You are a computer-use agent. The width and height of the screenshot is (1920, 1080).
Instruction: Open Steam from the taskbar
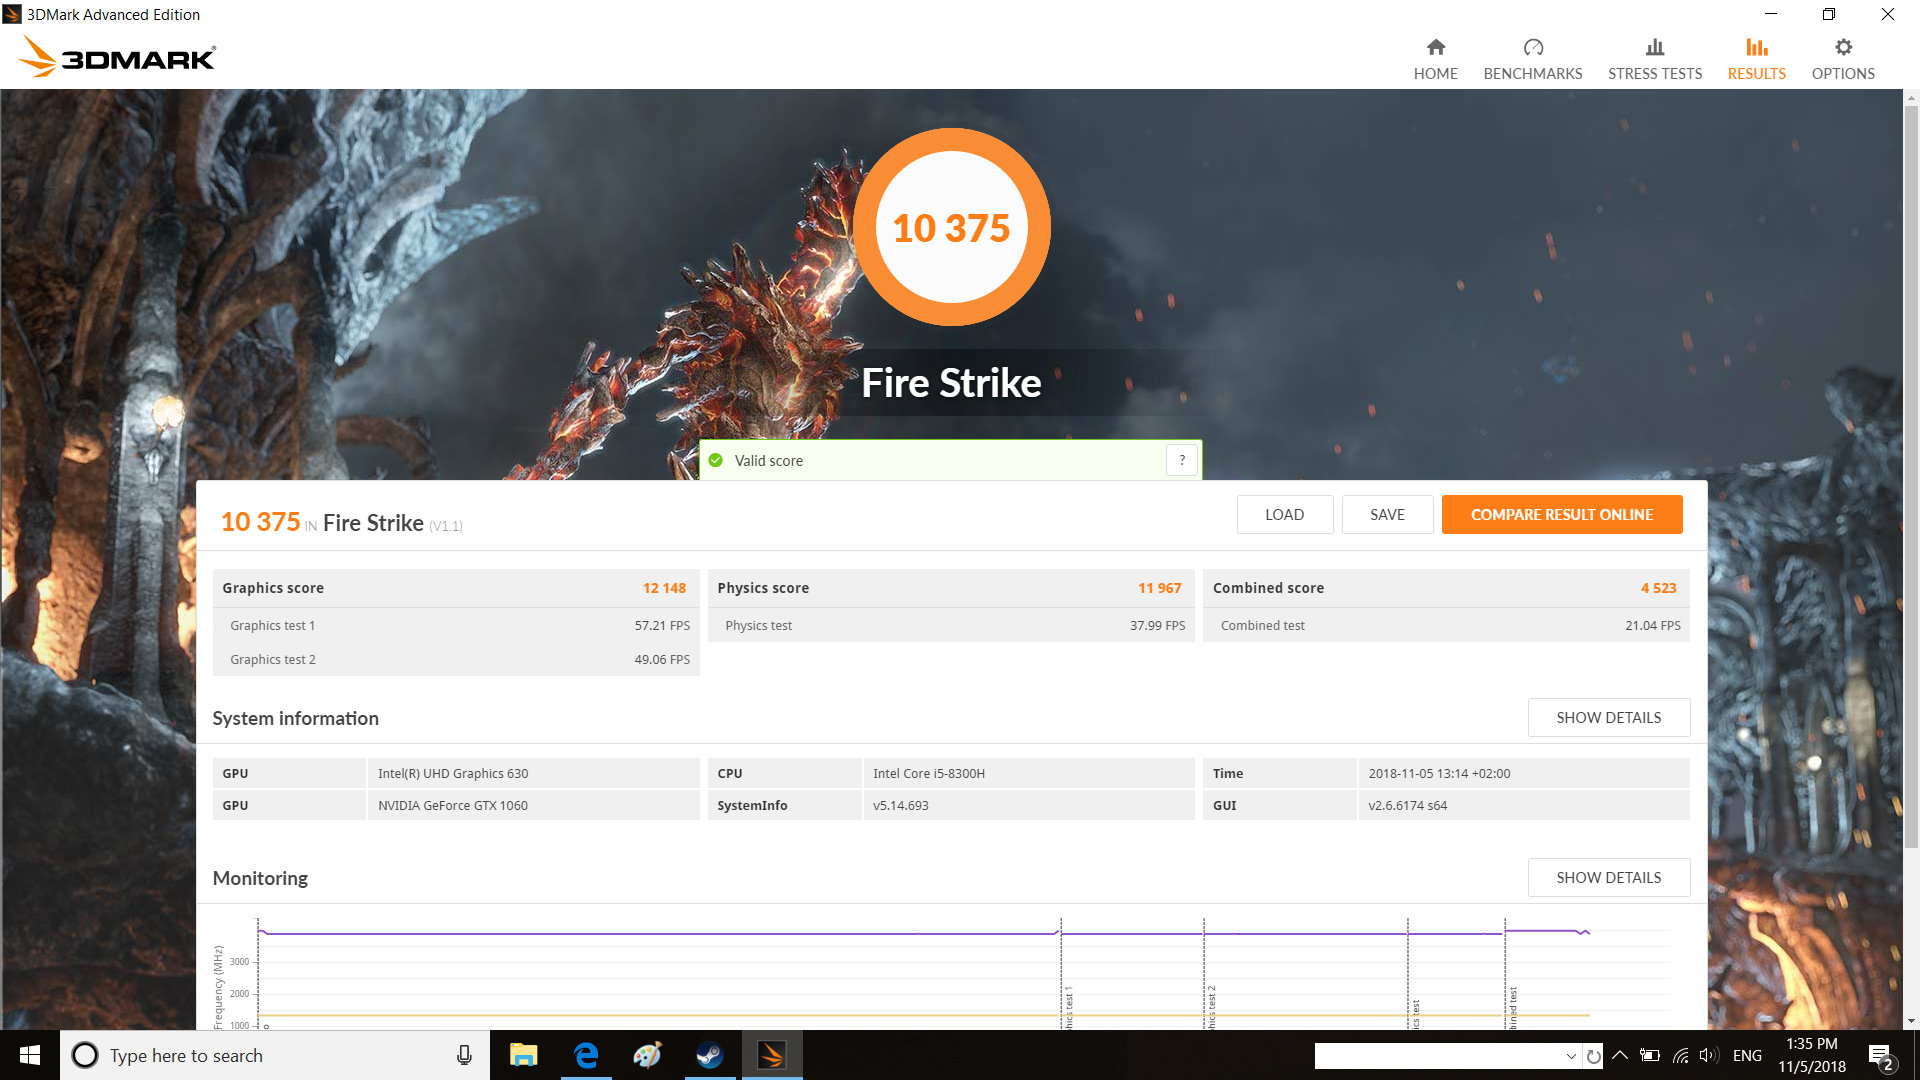coord(709,1055)
